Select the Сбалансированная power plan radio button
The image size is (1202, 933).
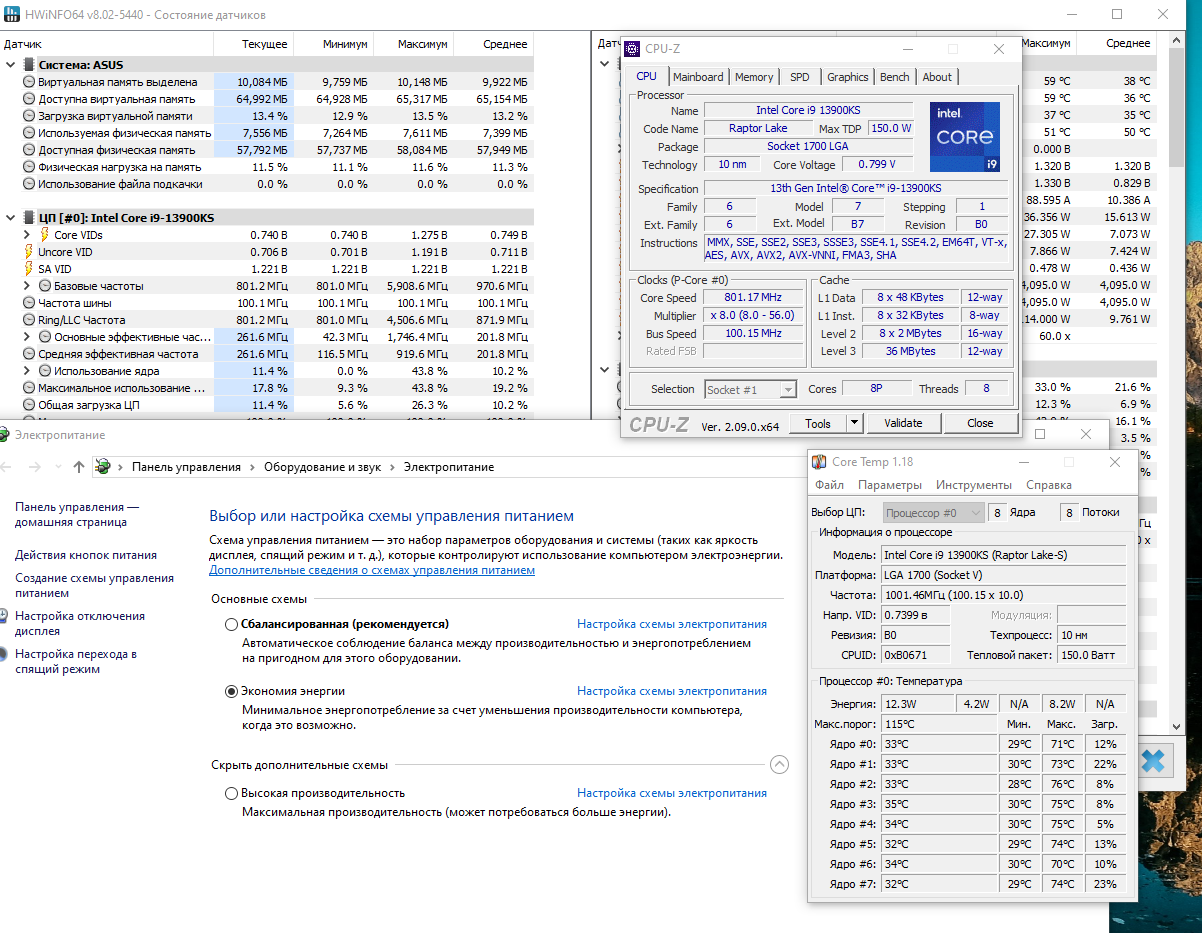pos(232,624)
